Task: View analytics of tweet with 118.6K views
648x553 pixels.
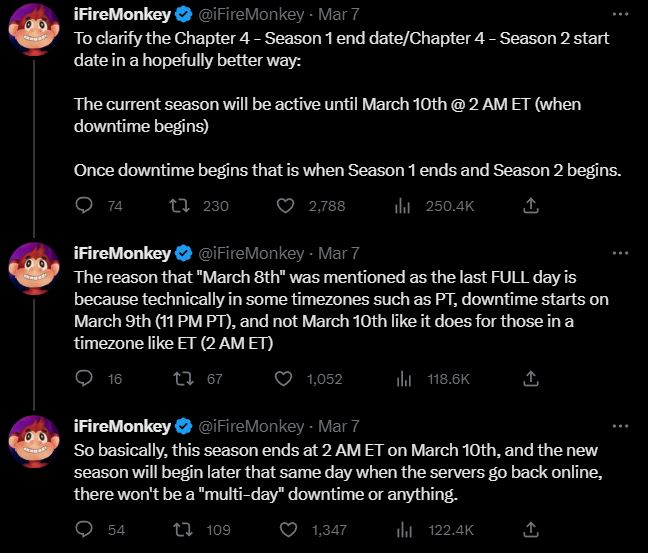Action: click(x=404, y=378)
